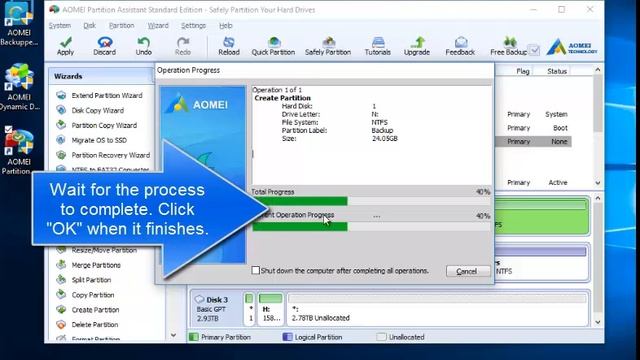The image size is (640, 360).
Task: Launch Disk Copy Wizard
Action: pyautogui.click(x=98, y=110)
